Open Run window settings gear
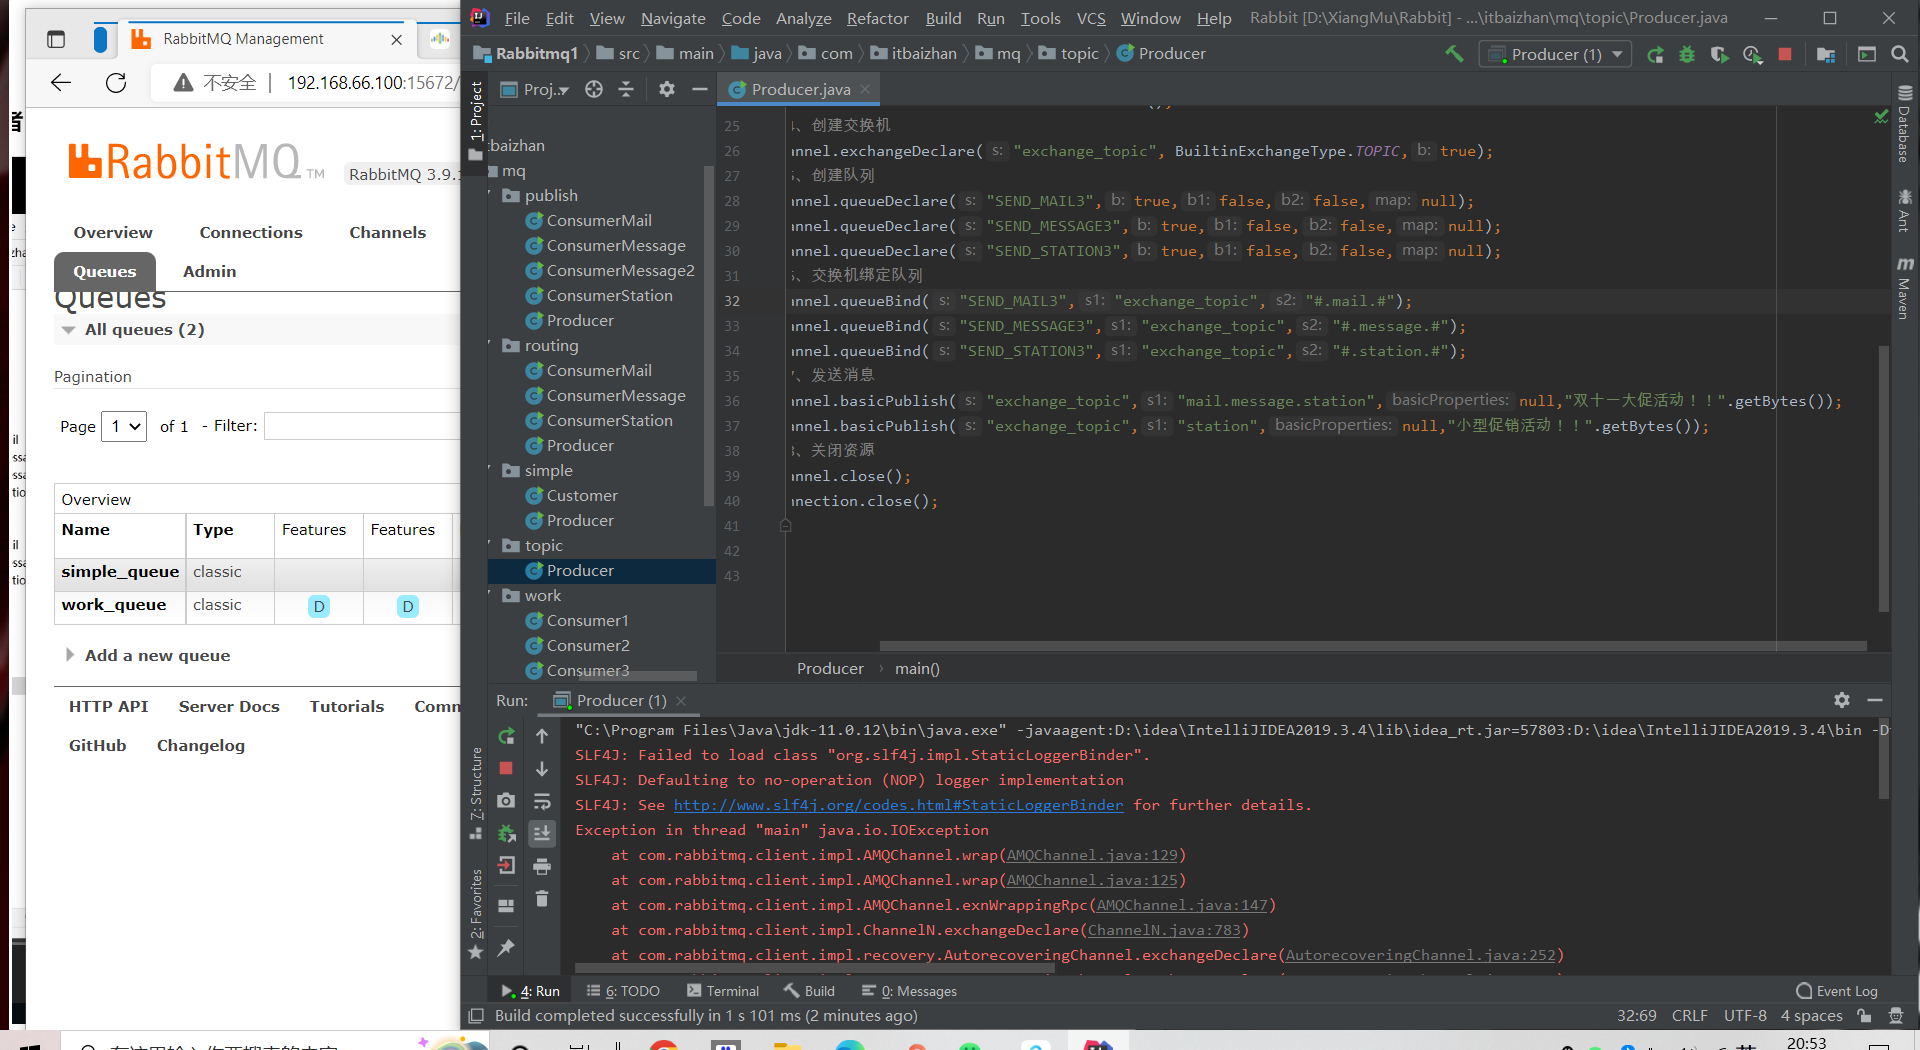The width and height of the screenshot is (1920, 1050). click(x=1842, y=700)
